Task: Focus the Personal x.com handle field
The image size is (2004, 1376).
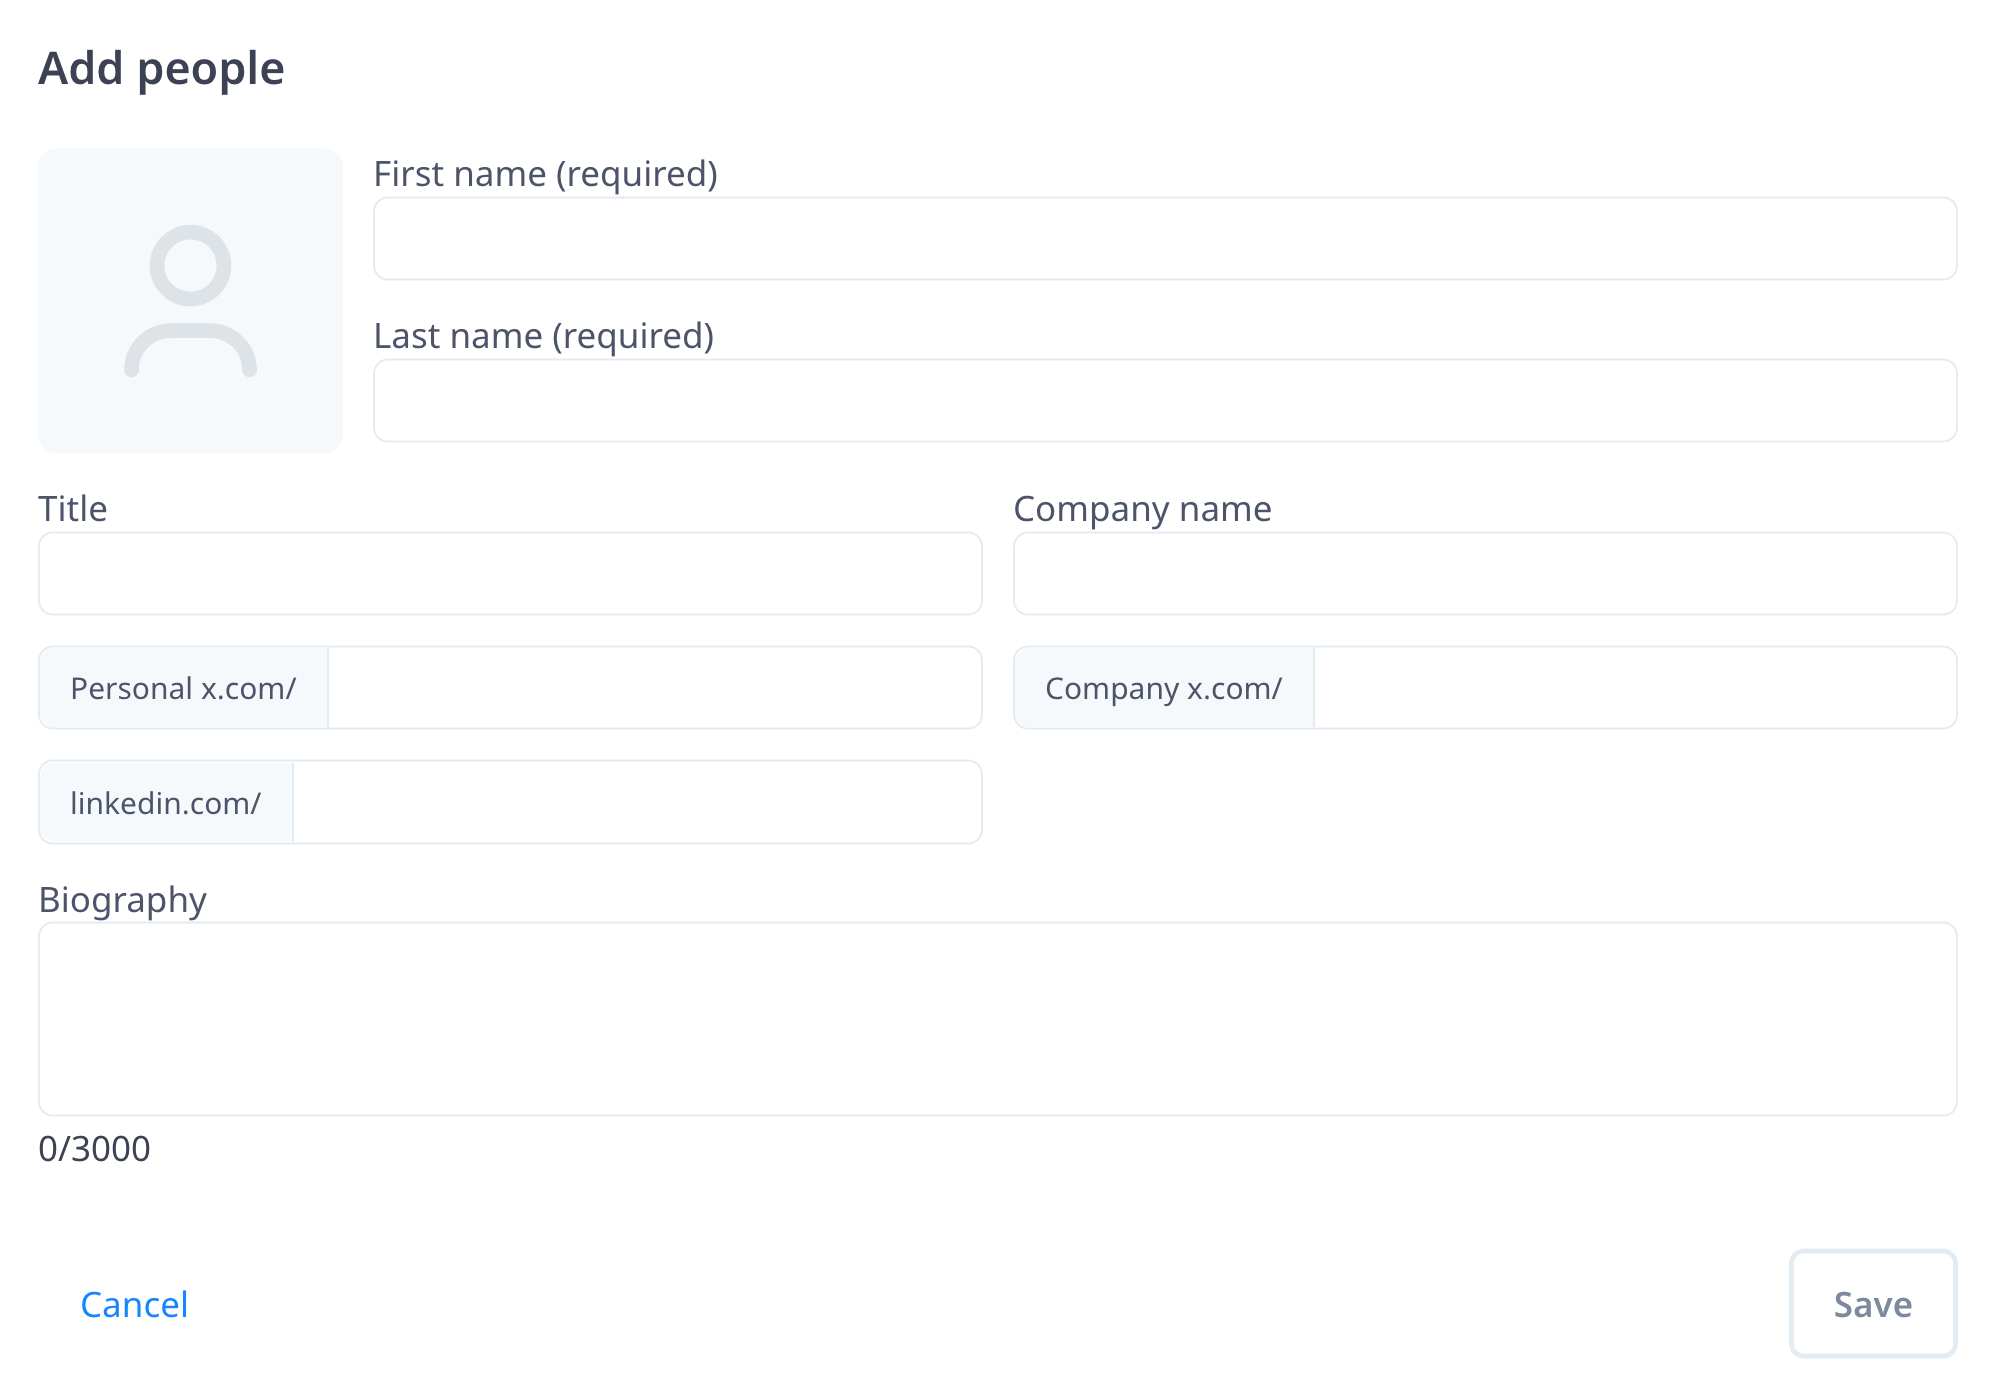Action: (654, 688)
